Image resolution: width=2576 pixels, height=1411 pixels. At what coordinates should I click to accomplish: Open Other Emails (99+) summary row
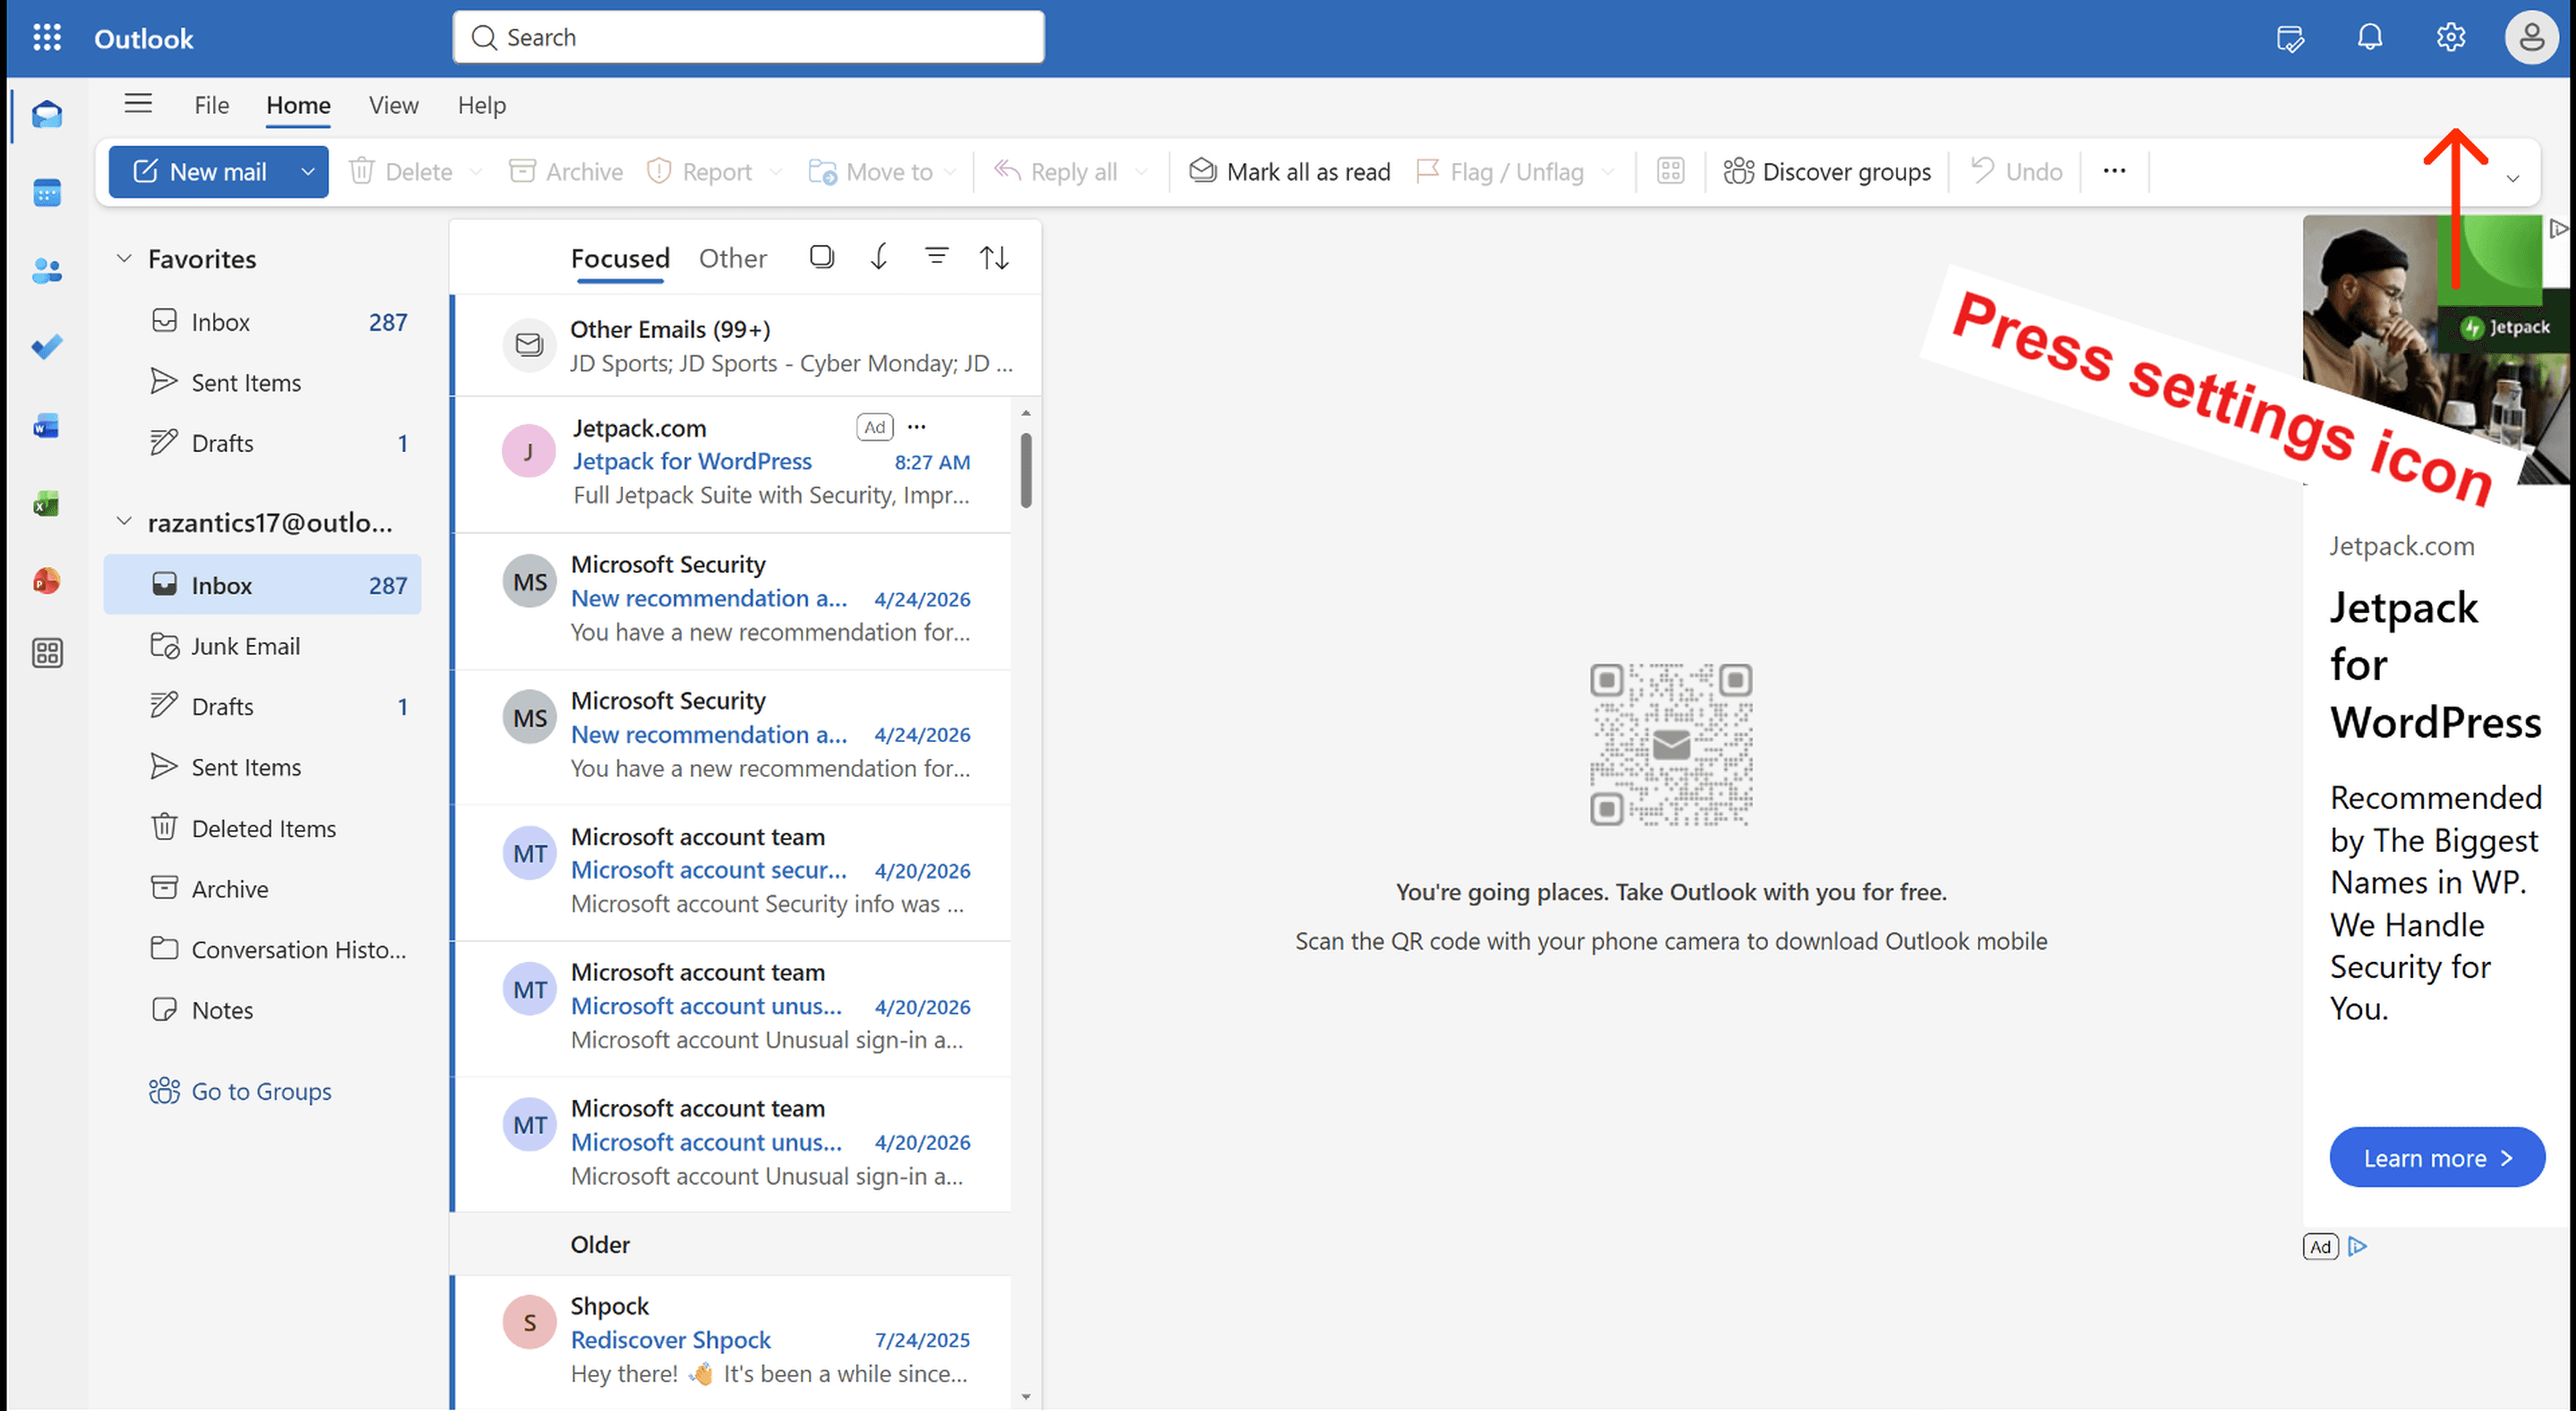748,346
